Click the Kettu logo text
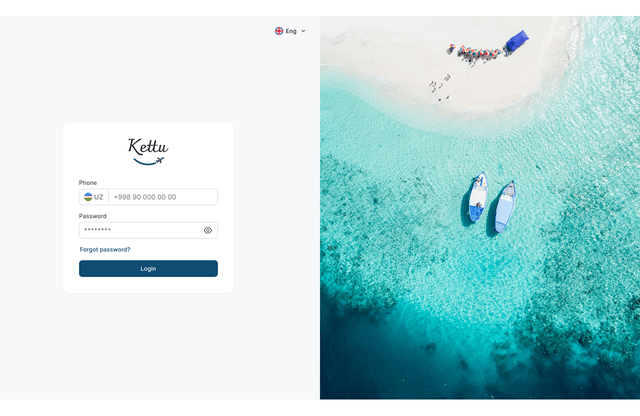The width and height of the screenshot is (640, 416). pyautogui.click(x=148, y=147)
